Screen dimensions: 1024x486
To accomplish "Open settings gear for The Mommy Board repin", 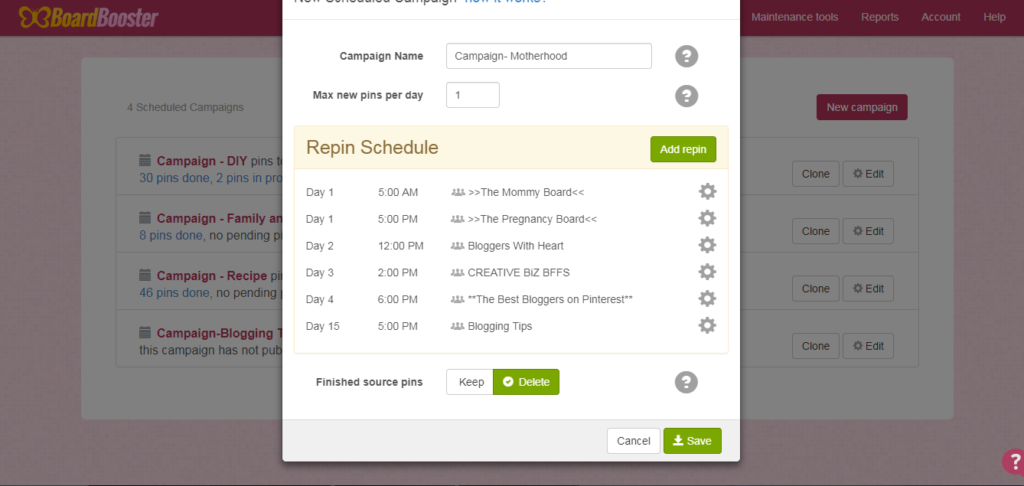I will click(x=707, y=191).
